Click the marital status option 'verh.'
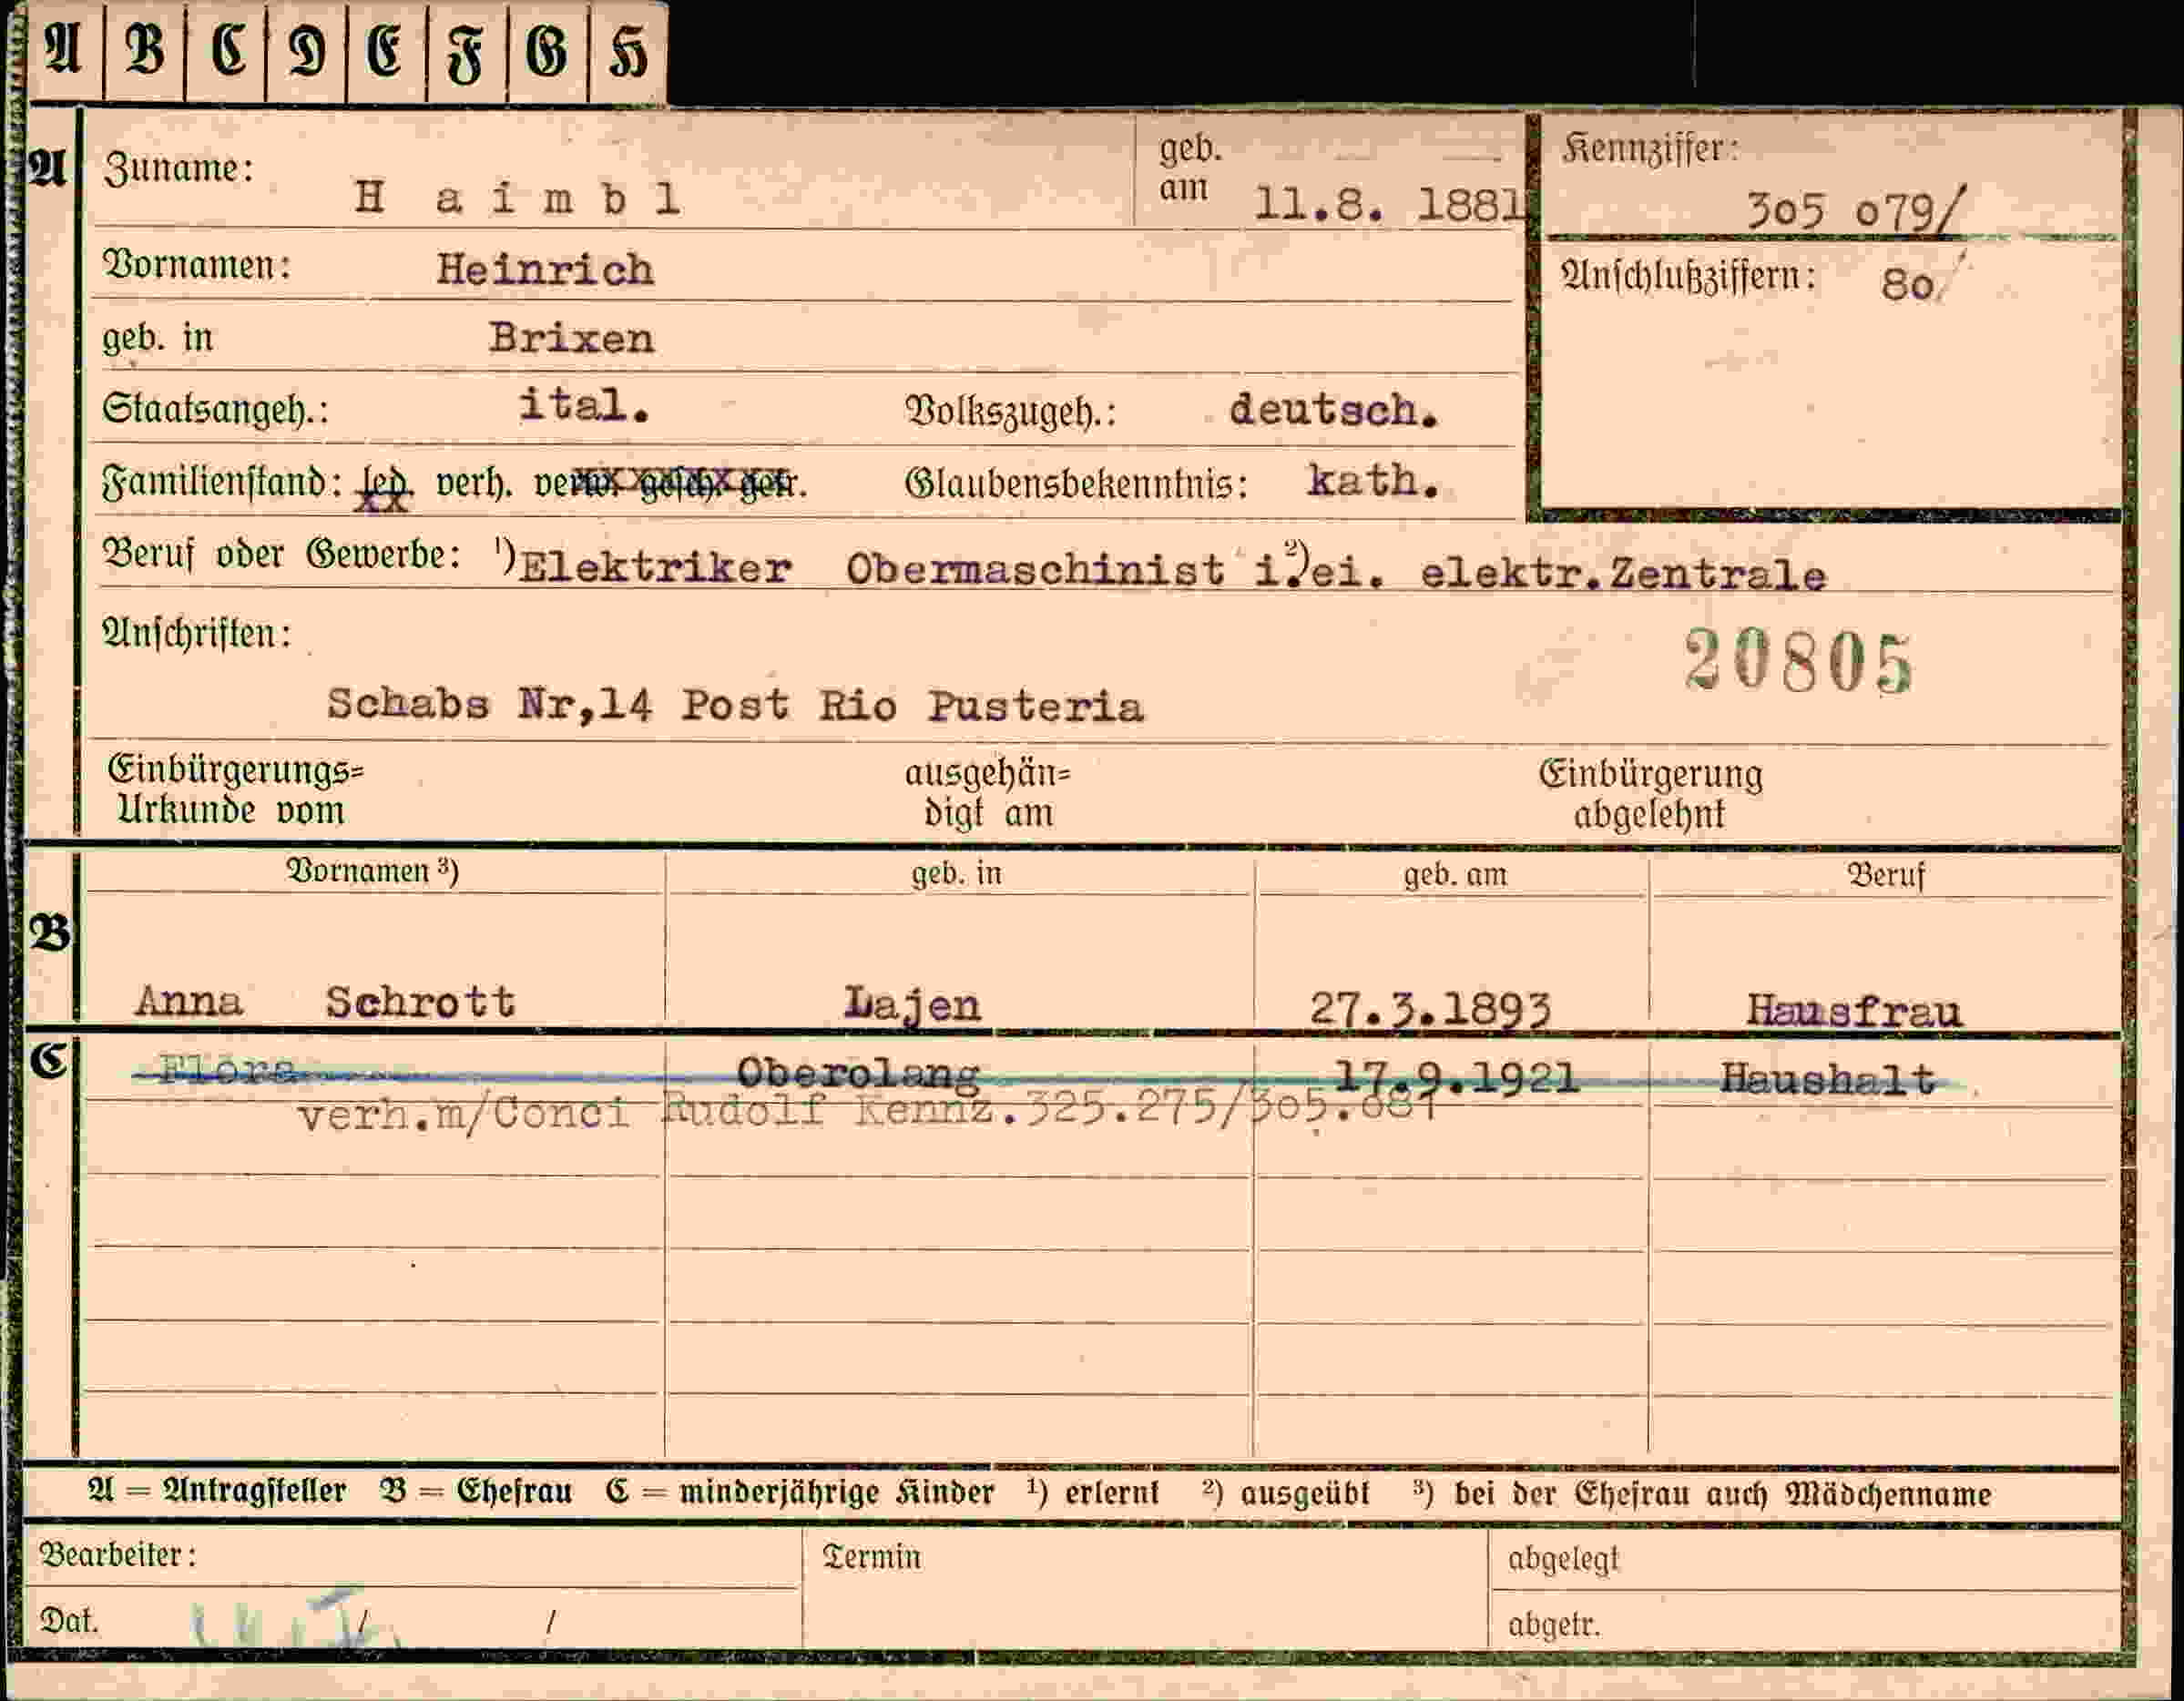 474,484
